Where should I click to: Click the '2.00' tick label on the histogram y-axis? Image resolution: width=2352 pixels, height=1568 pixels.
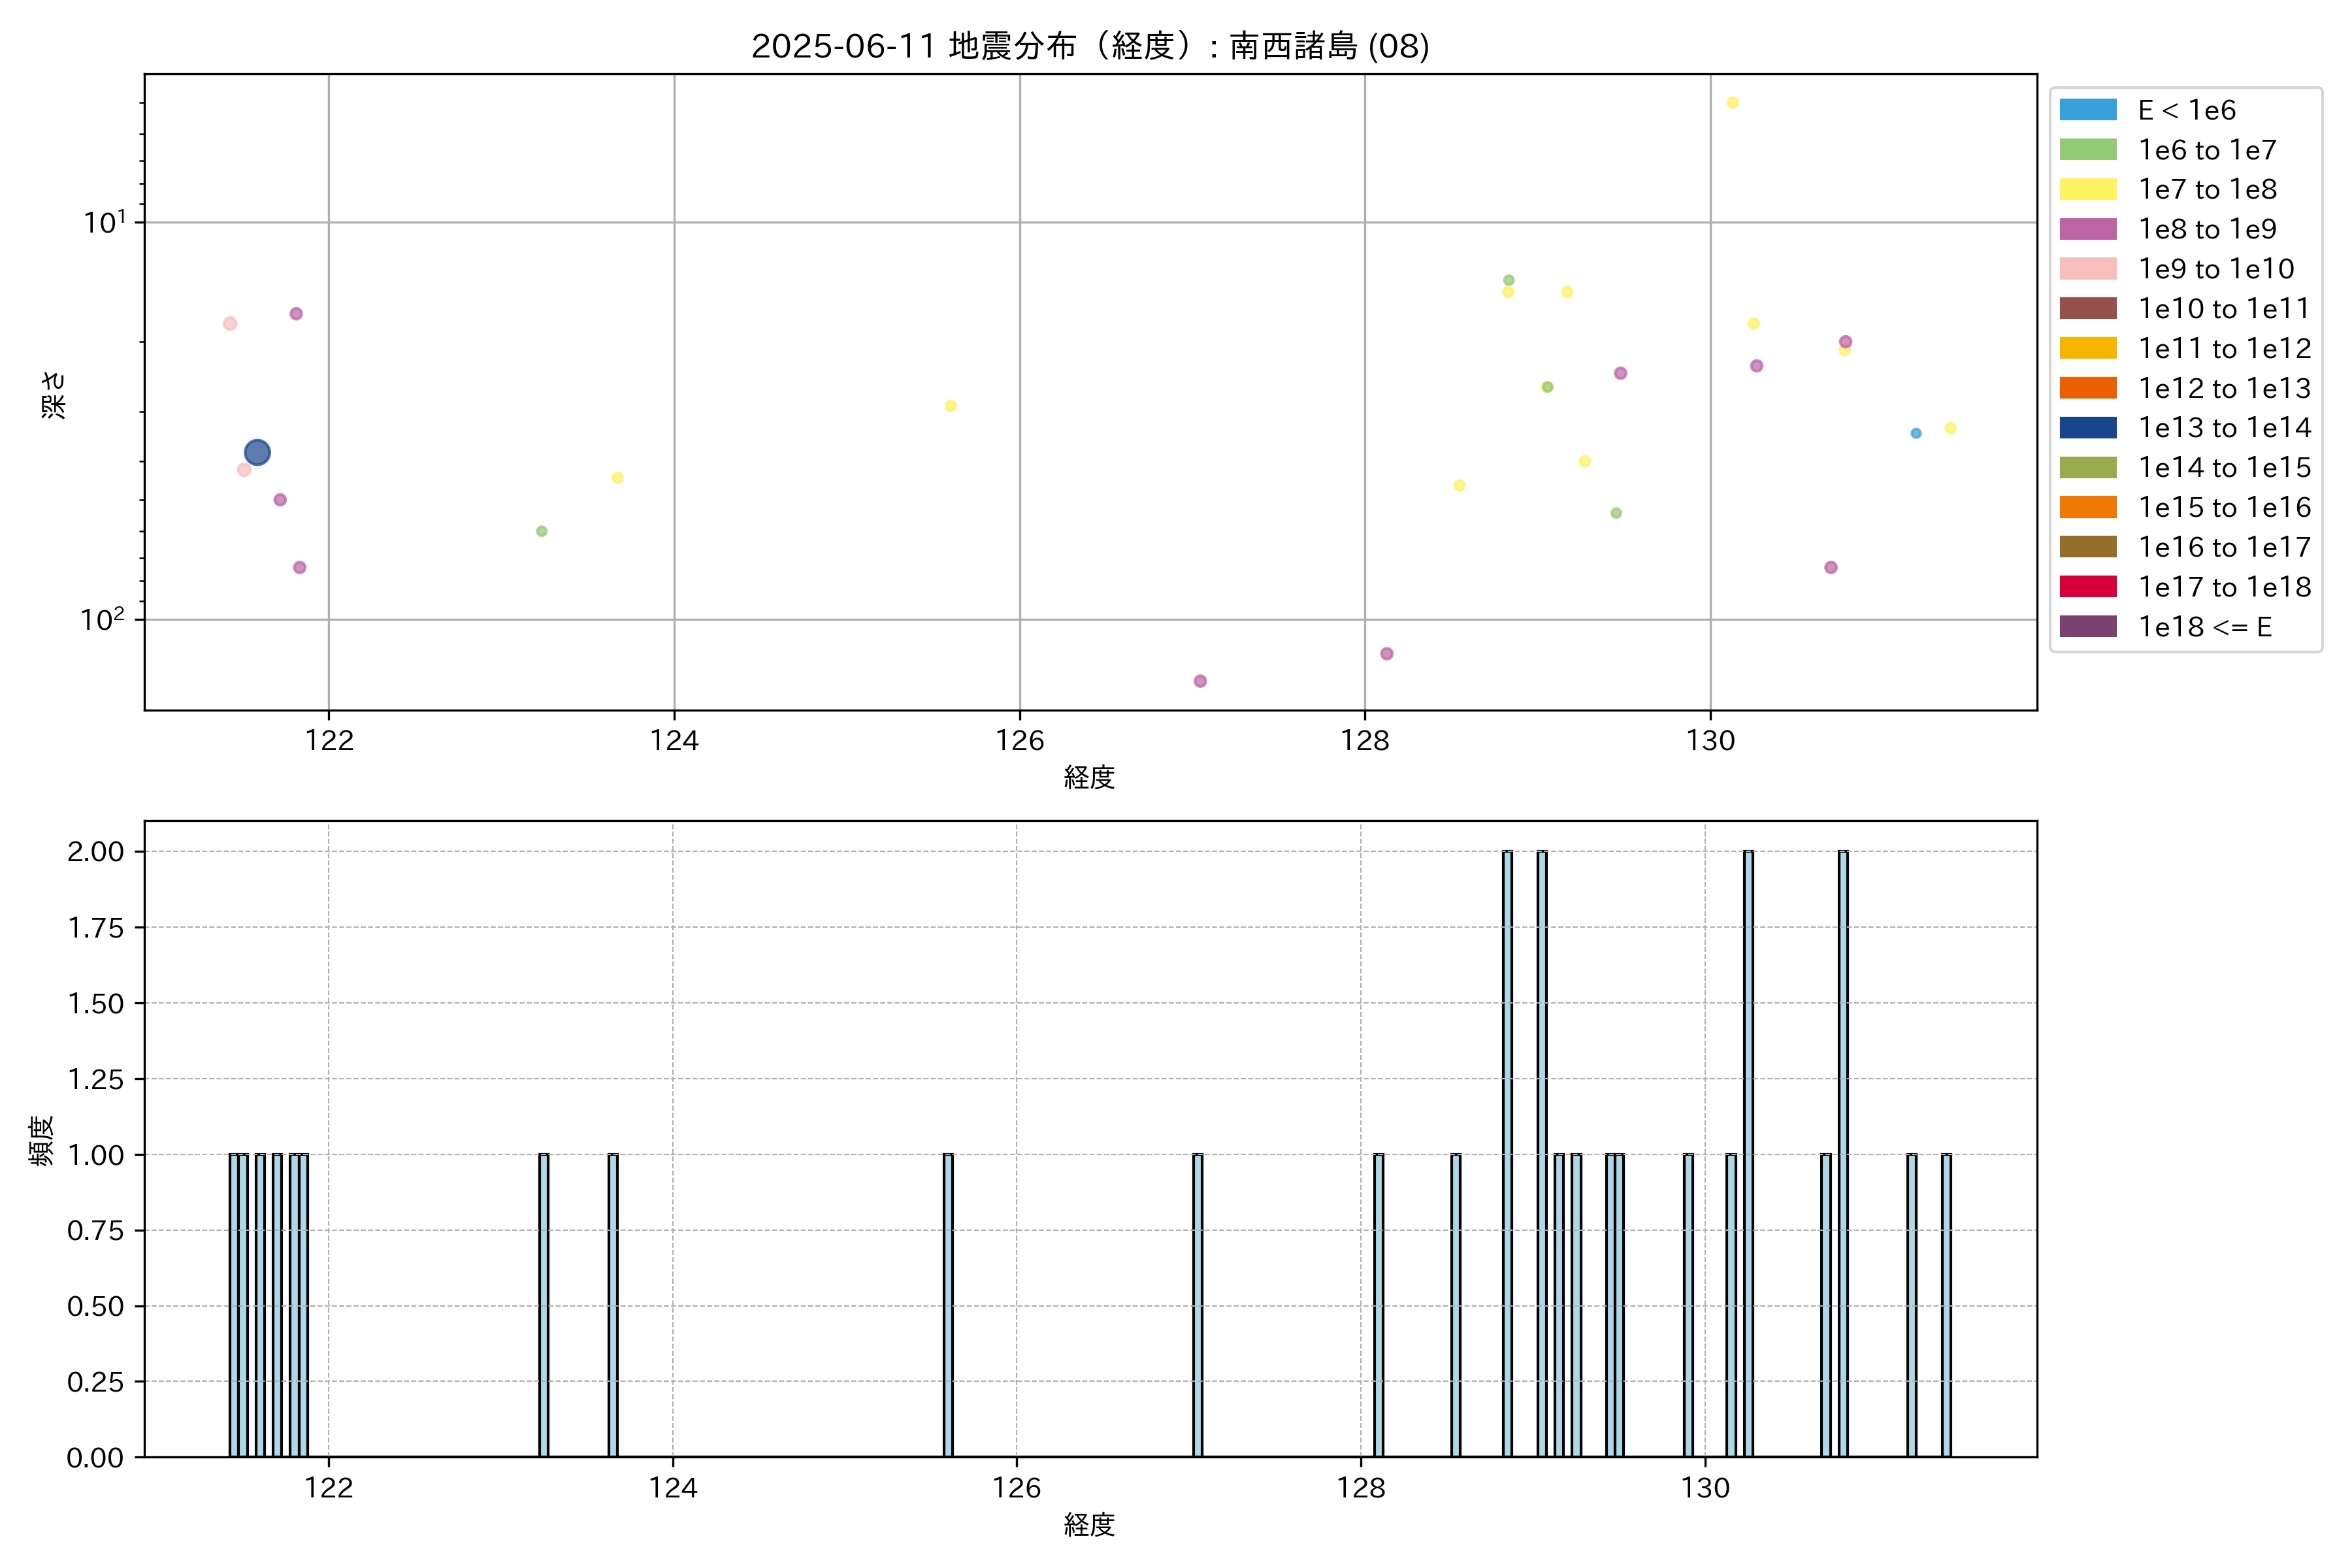click(x=95, y=852)
